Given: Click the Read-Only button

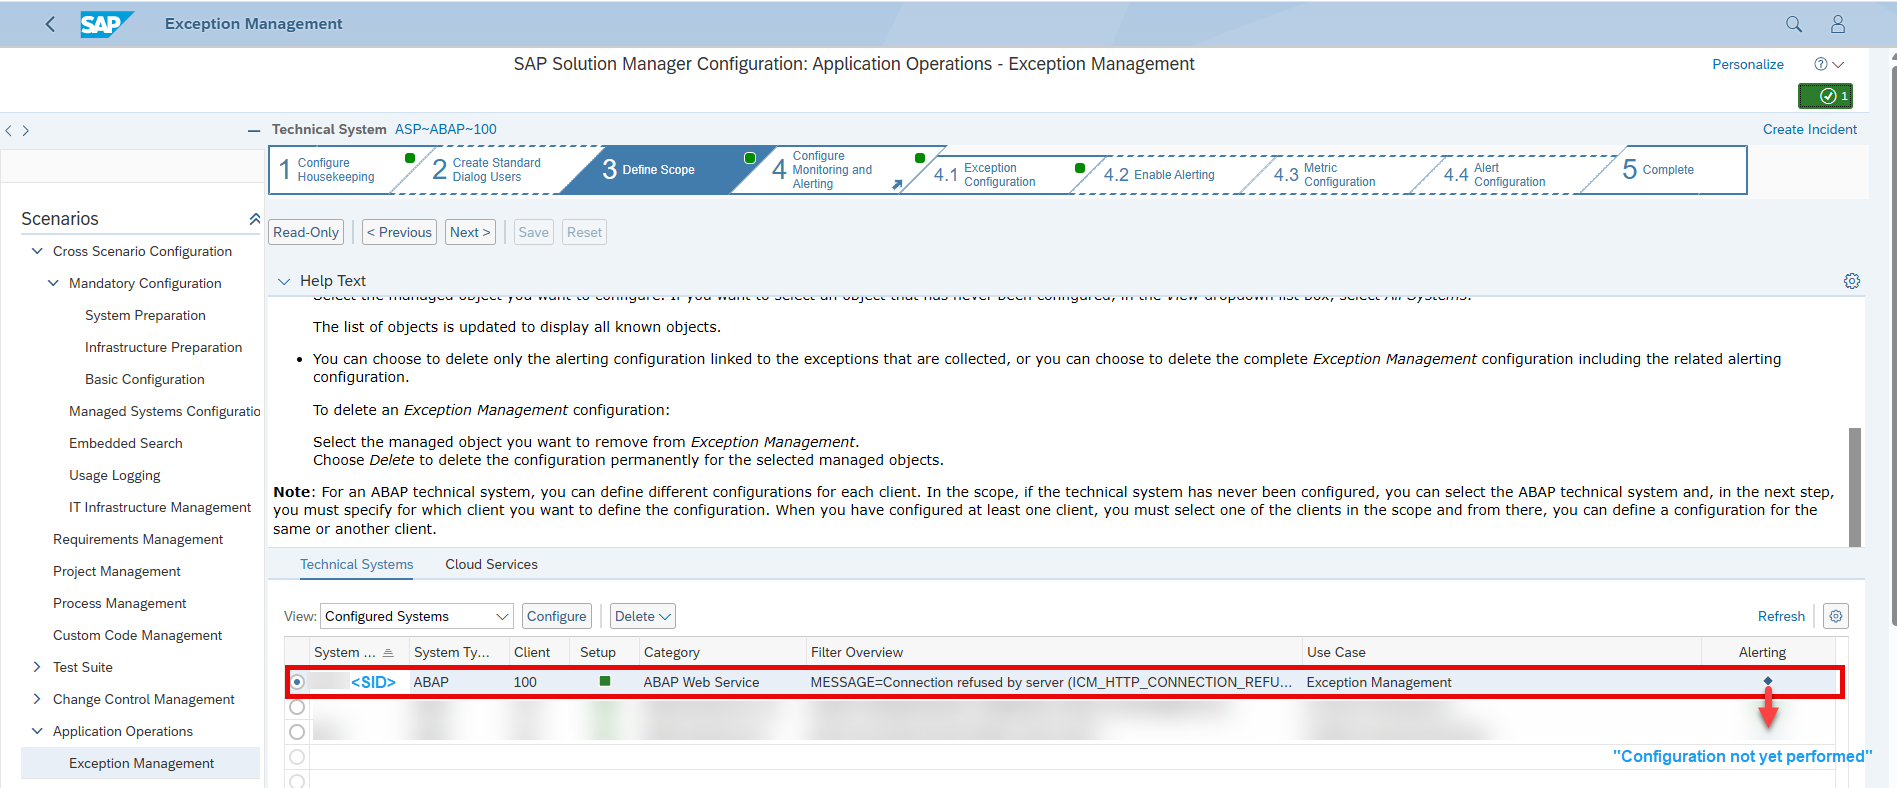Looking at the screenshot, I should click(x=306, y=232).
